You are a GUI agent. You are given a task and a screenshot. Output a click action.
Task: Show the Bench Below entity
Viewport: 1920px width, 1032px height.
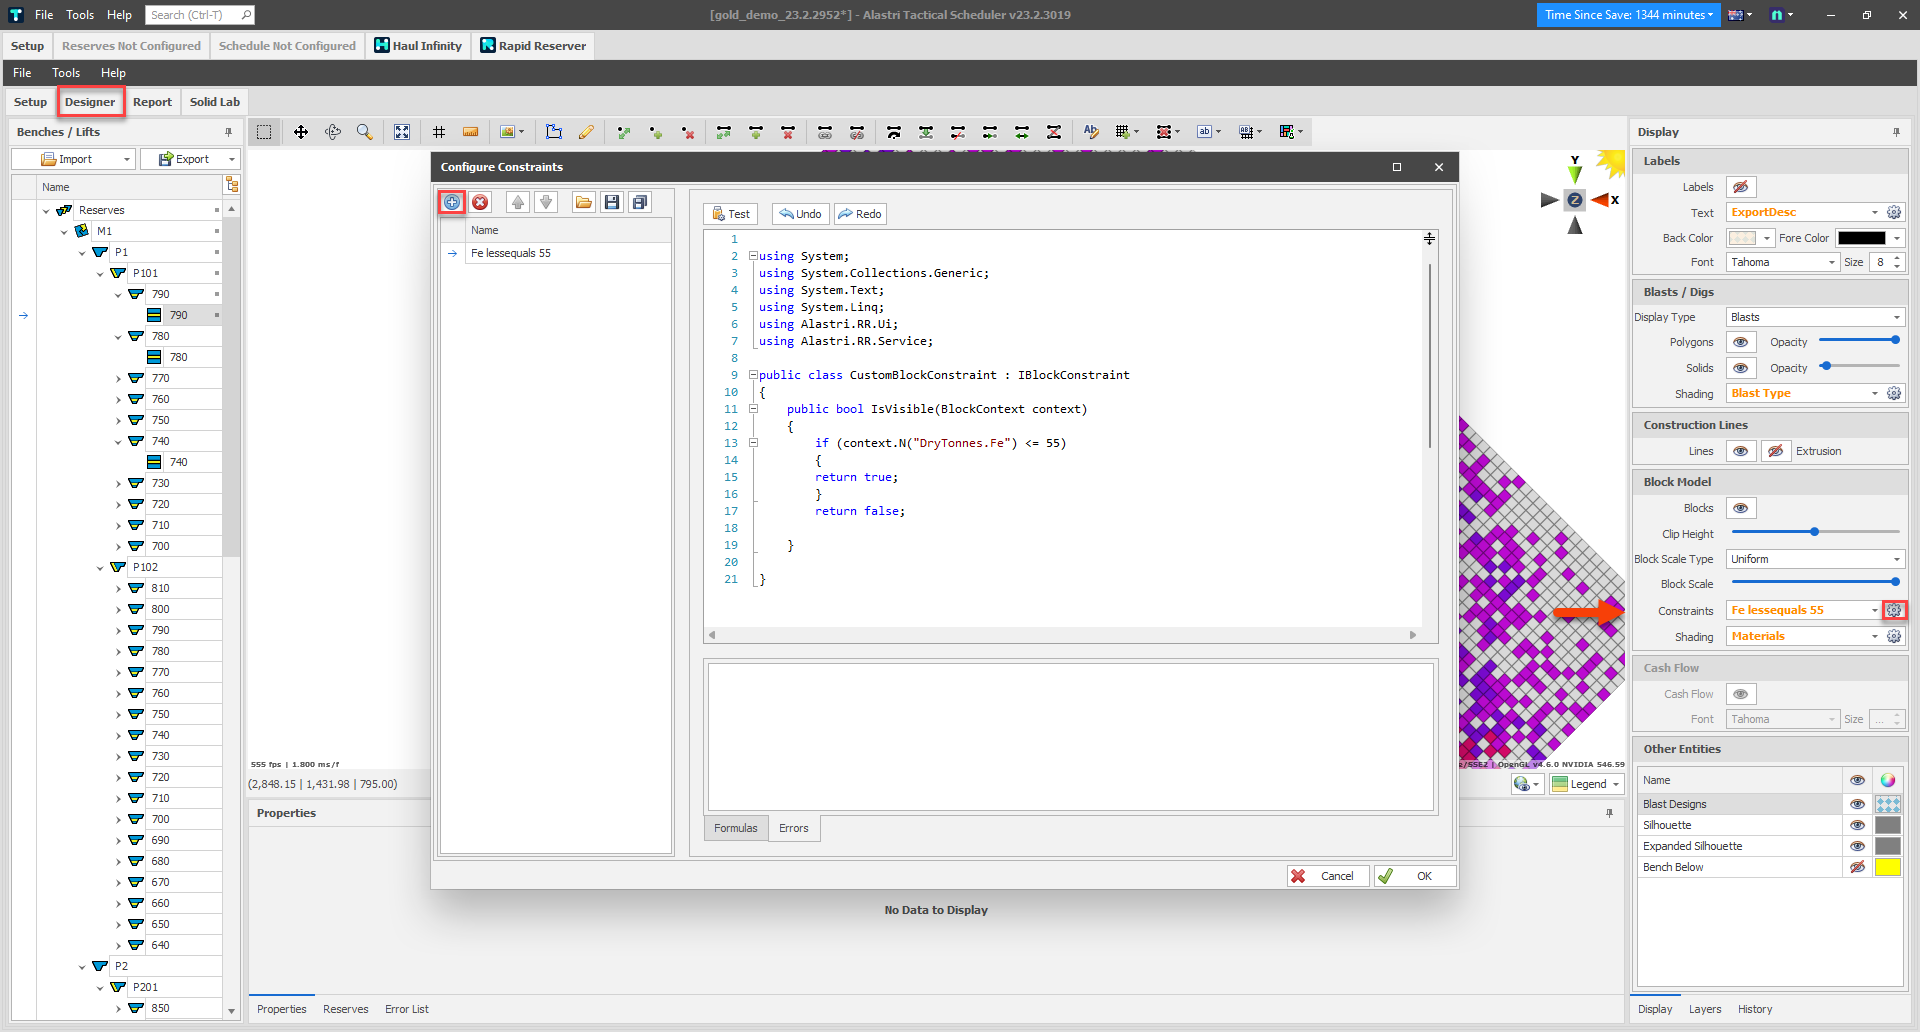[x=1857, y=867]
